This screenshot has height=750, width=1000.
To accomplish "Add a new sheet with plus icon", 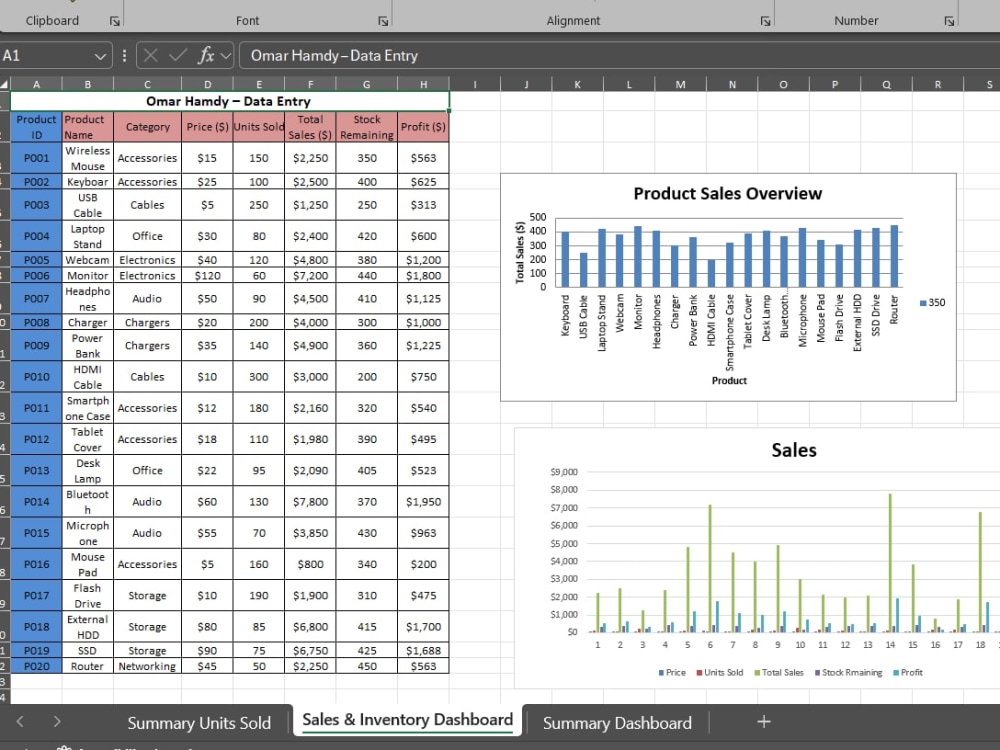I will coord(763,721).
